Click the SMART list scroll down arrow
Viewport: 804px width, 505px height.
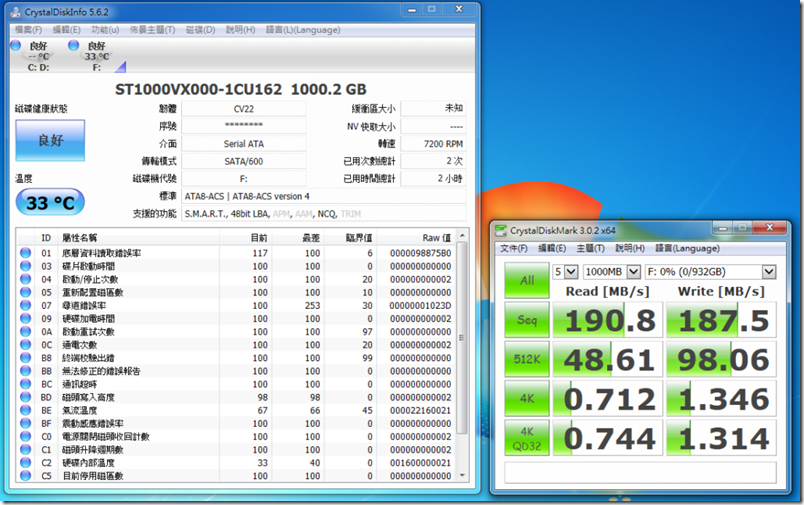click(x=461, y=476)
